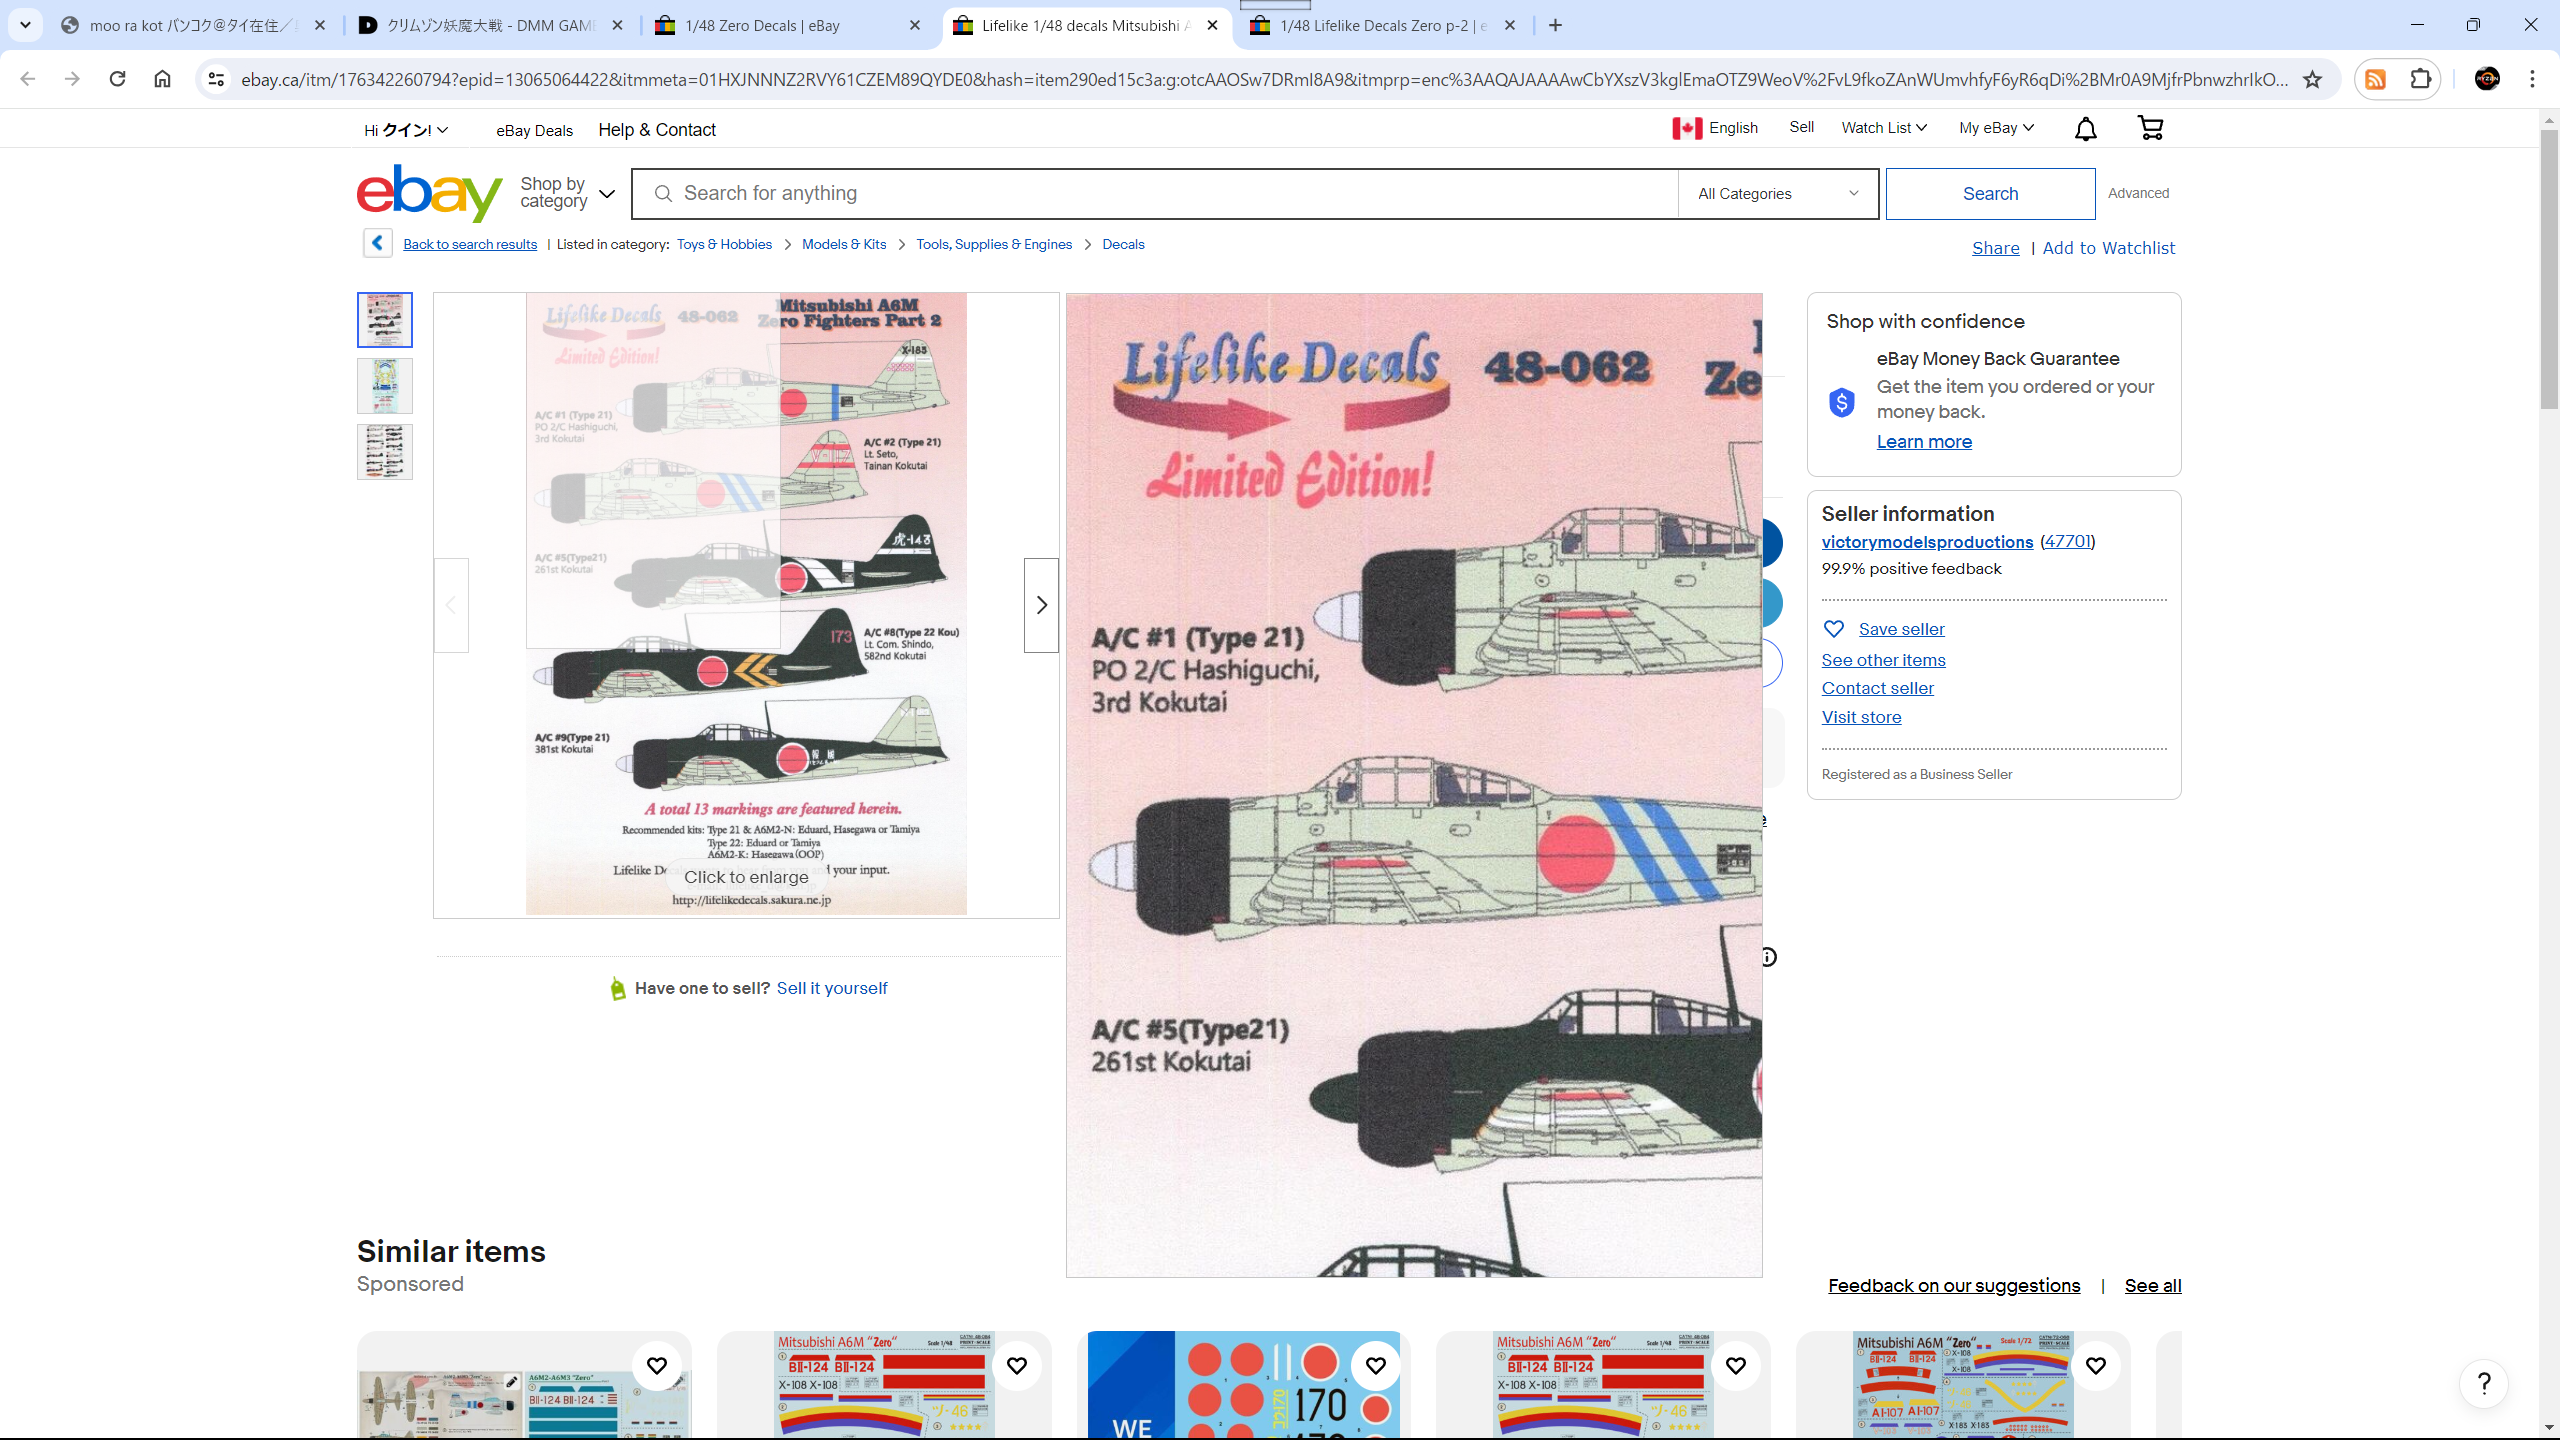Screen dimensions: 2560x1440
Task: Bookmark this page with the star icon
Action: tap(2312, 79)
